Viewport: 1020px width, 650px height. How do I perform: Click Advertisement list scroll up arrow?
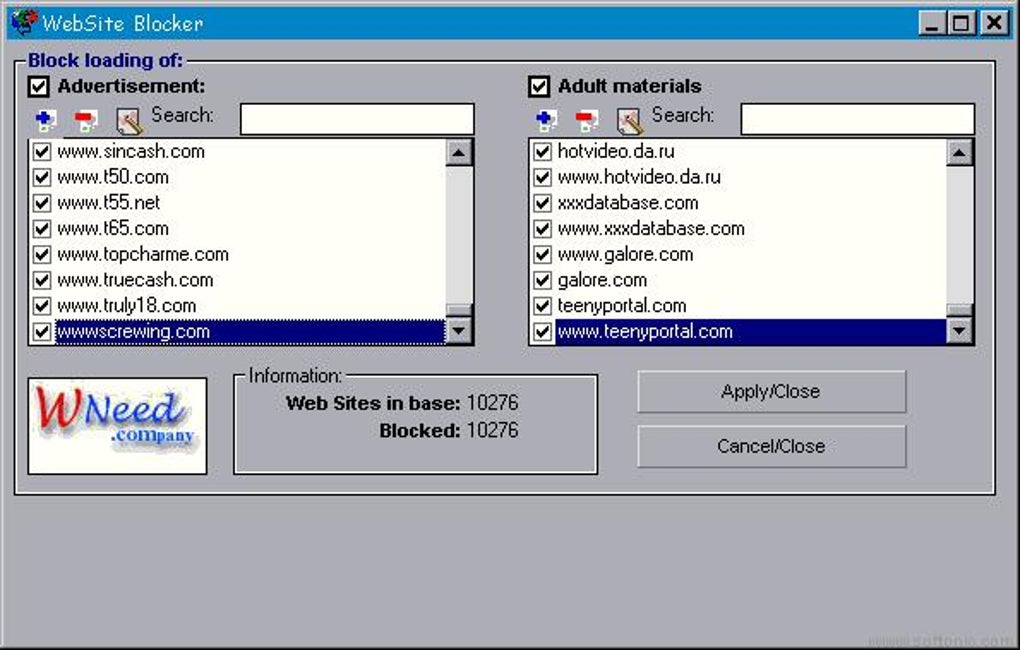pos(459,153)
